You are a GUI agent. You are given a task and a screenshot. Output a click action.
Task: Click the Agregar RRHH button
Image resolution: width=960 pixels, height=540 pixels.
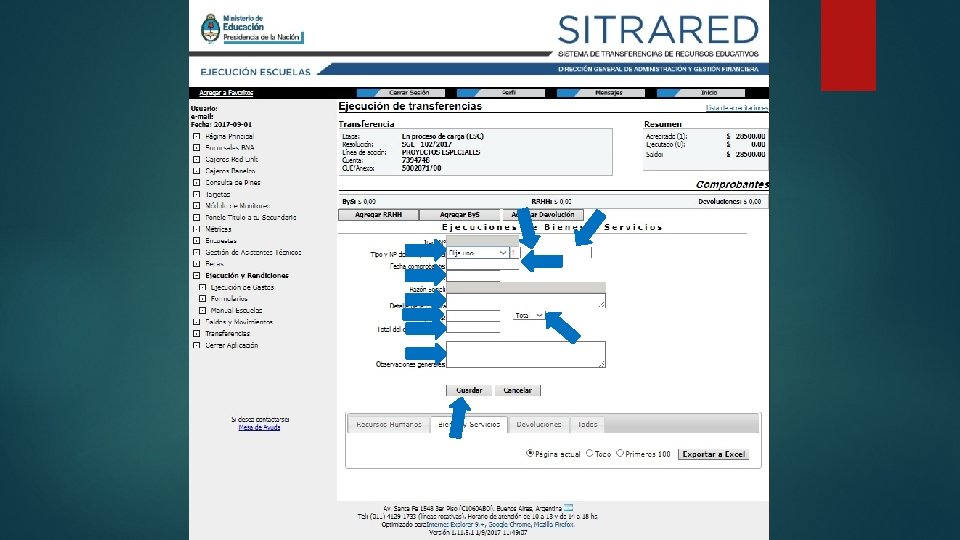[x=378, y=215]
